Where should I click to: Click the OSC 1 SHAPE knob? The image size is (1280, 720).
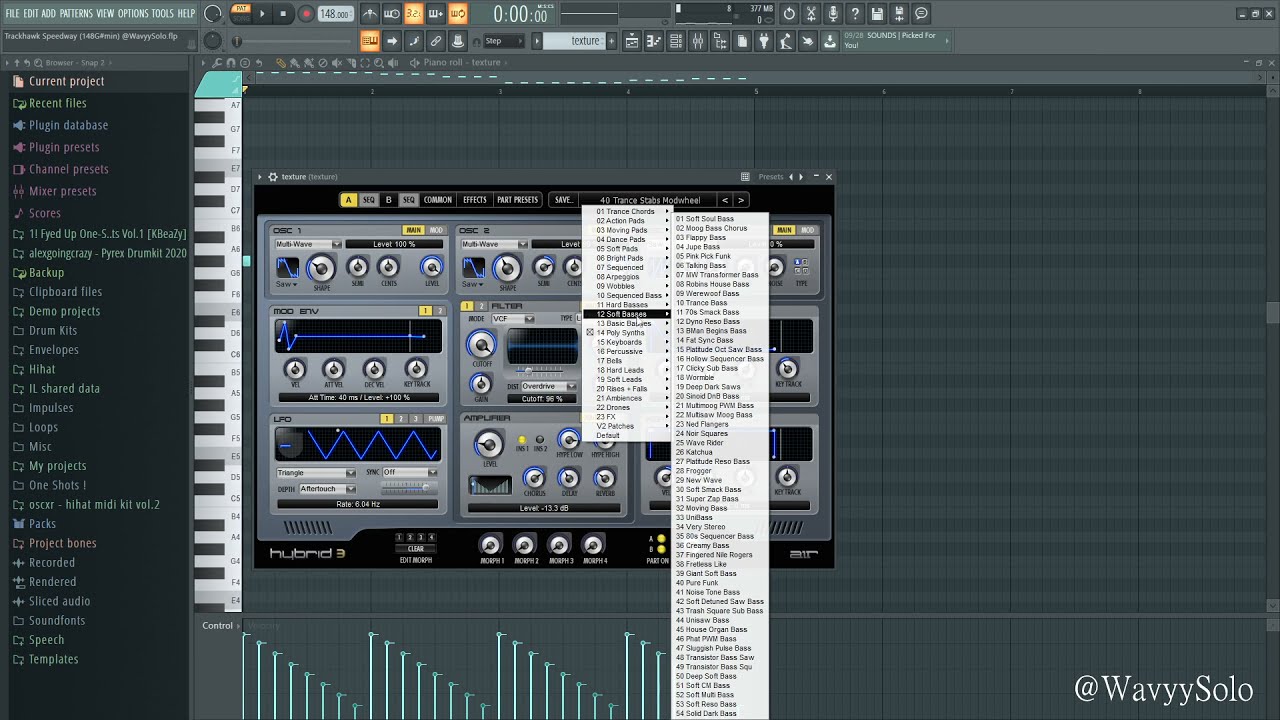point(321,268)
